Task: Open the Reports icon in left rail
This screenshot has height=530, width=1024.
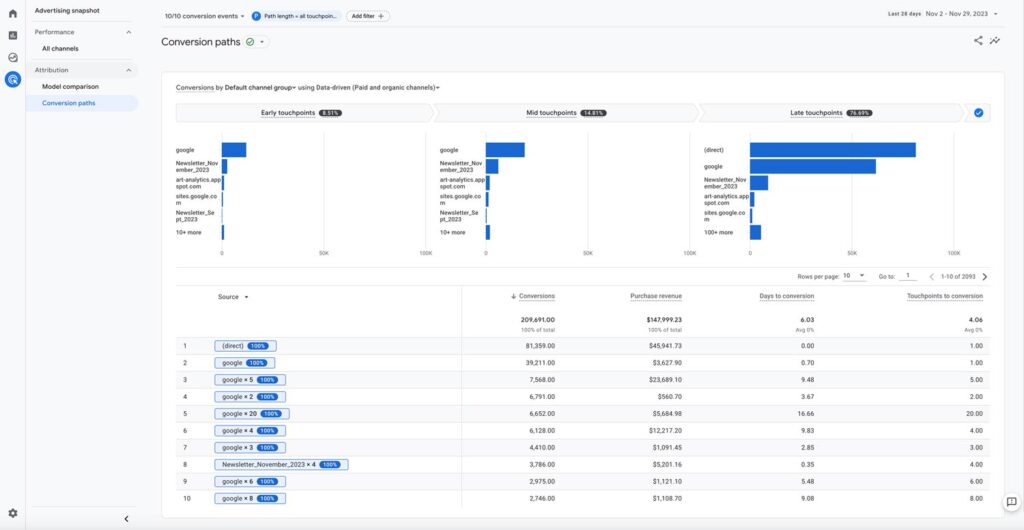Action: click(x=13, y=35)
